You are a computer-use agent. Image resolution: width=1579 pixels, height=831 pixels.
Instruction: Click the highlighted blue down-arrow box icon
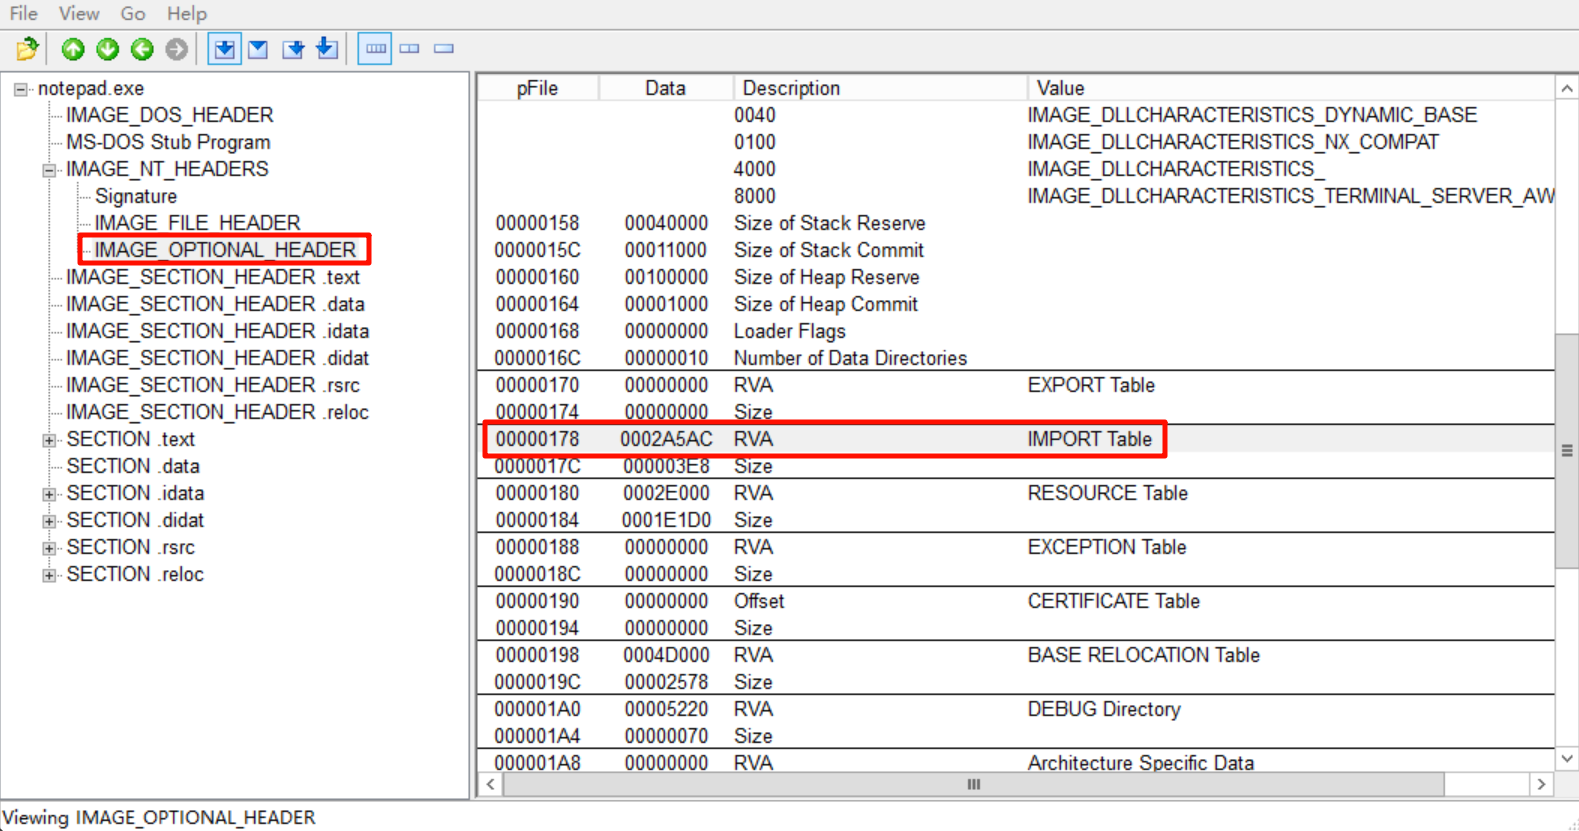tap(224, 48)
